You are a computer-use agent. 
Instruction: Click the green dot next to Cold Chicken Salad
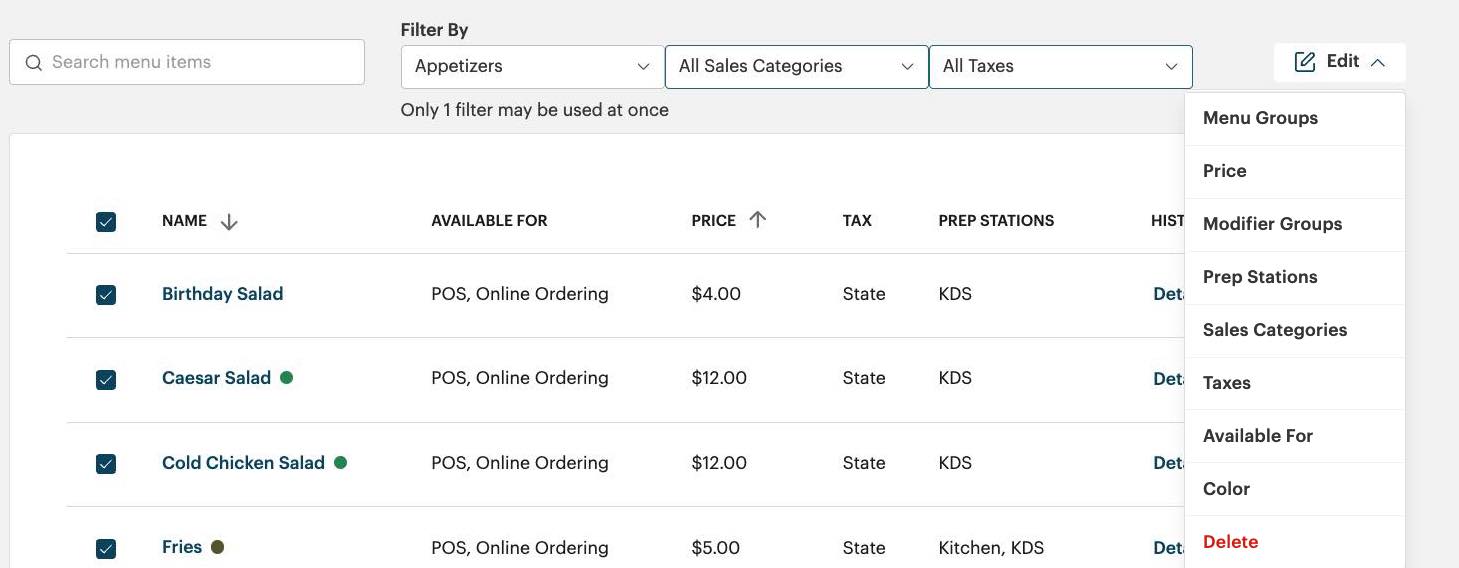coord(340,463)
